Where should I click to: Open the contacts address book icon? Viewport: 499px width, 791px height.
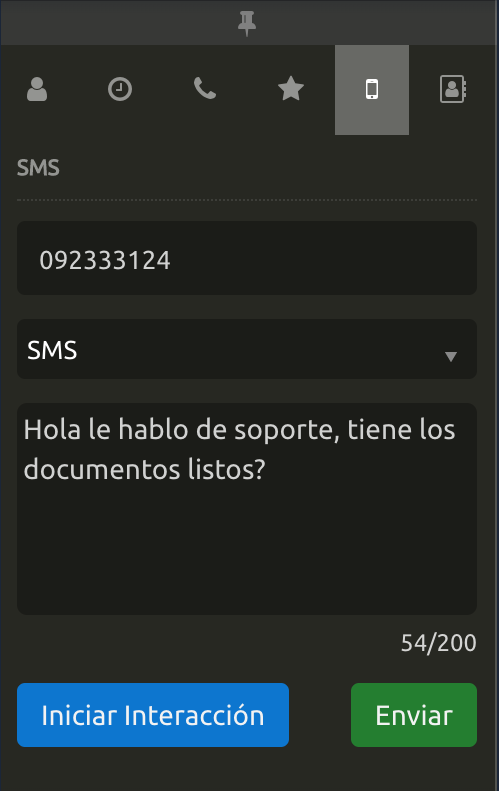pos(453,89)
